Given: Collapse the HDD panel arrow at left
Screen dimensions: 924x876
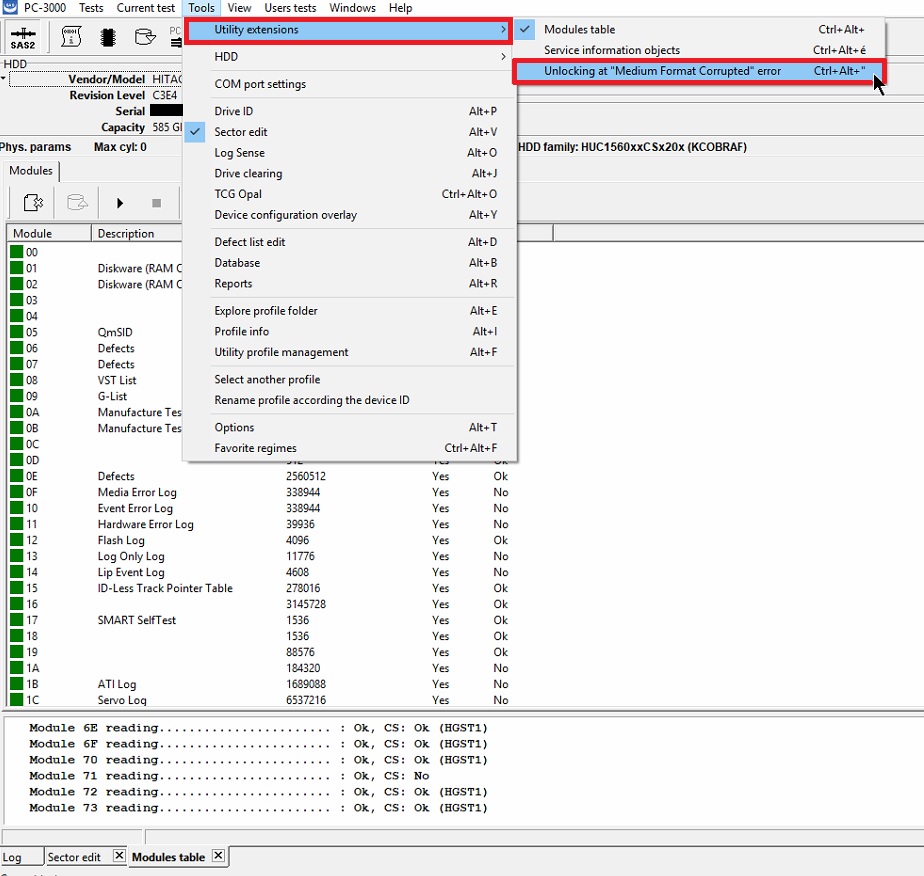Looking at the screenshot, I should point(4,78).
